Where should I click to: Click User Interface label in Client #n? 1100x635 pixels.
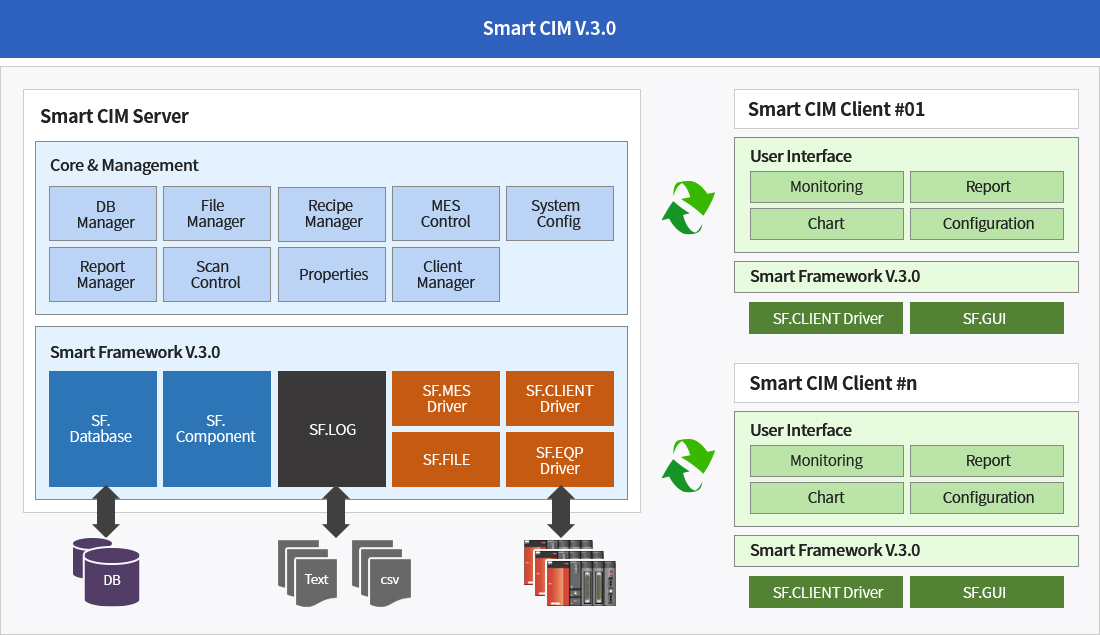tap(800, 430)
